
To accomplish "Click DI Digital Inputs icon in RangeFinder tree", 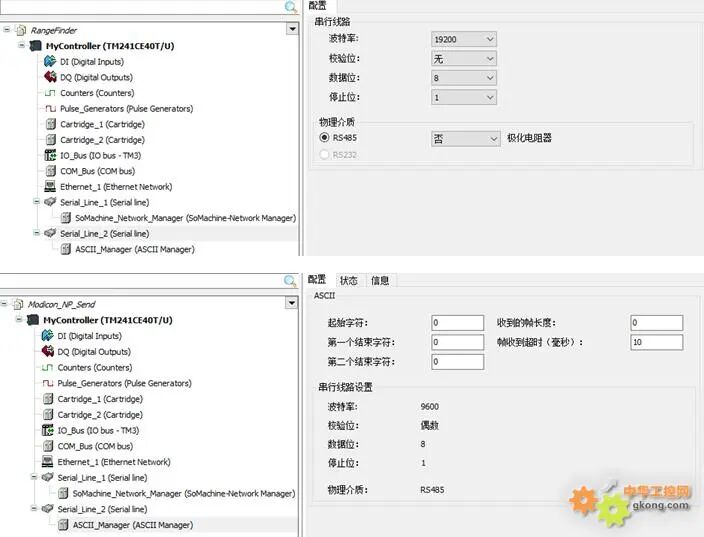I will 50,61.
